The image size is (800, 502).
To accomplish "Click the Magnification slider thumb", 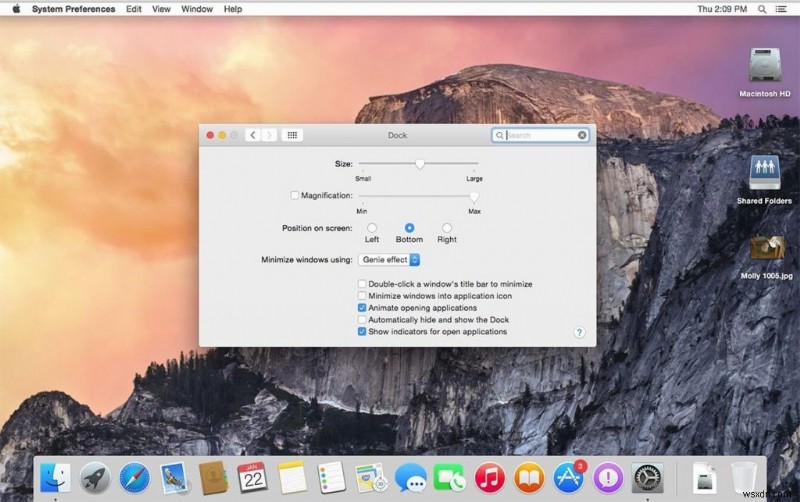I will pyautogui.click(x=474, y=196).
